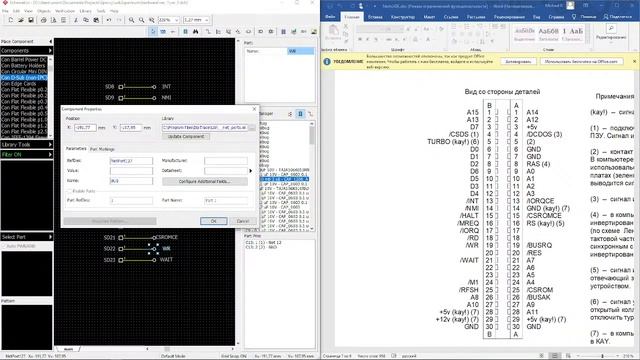Screen dimensions: 640x360
Task: Click the Word account avatar icon
Action: (x=570, y=5)
